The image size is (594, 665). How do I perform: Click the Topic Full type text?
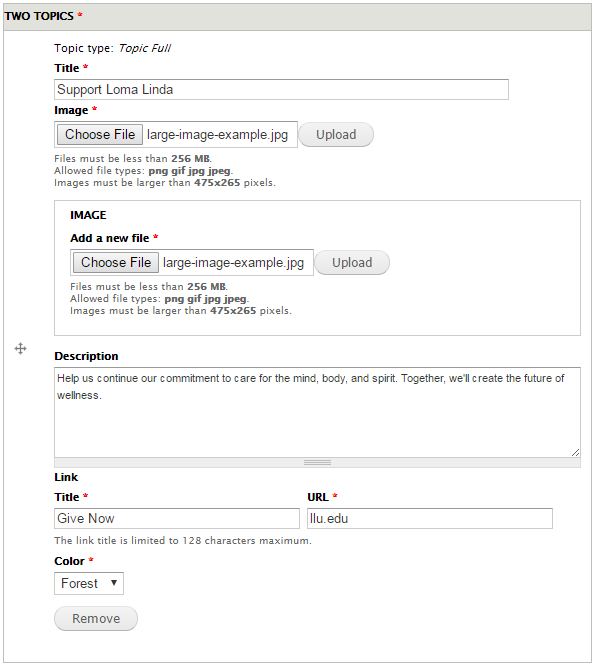pyautogui.click(x=145, y=48)
